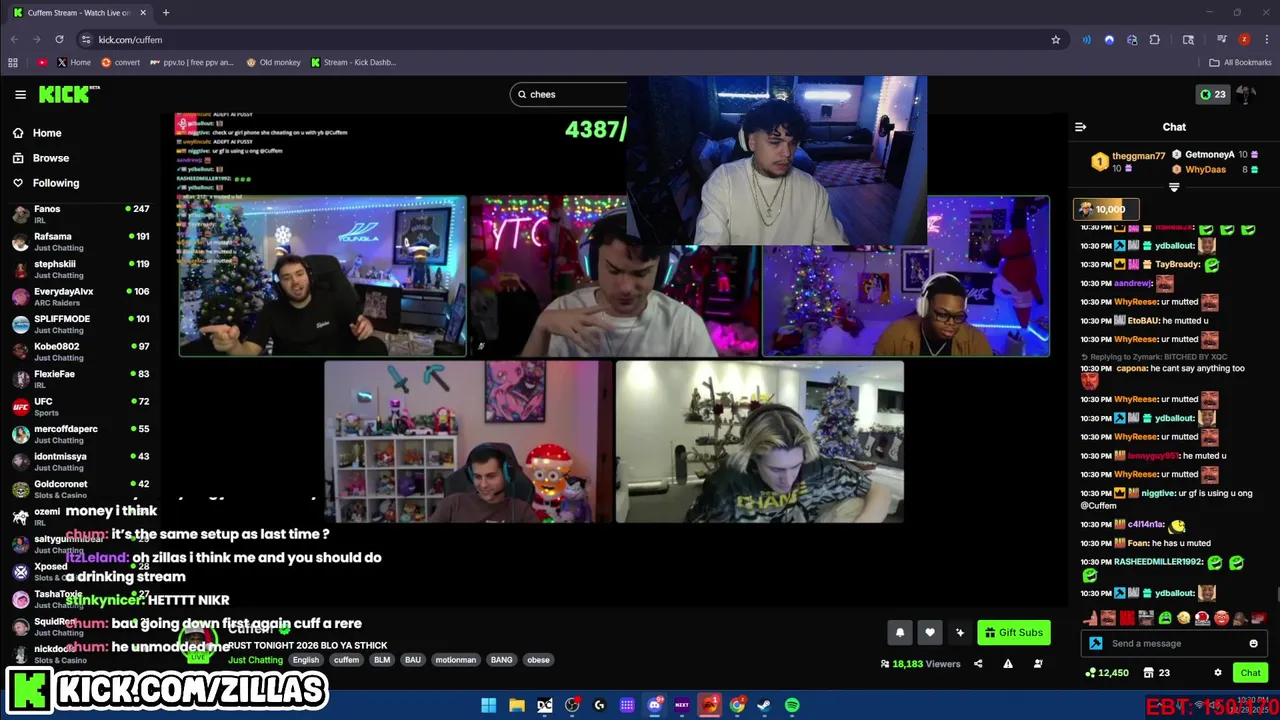
Task: Open a new browser tab
Action: [166, 12]
